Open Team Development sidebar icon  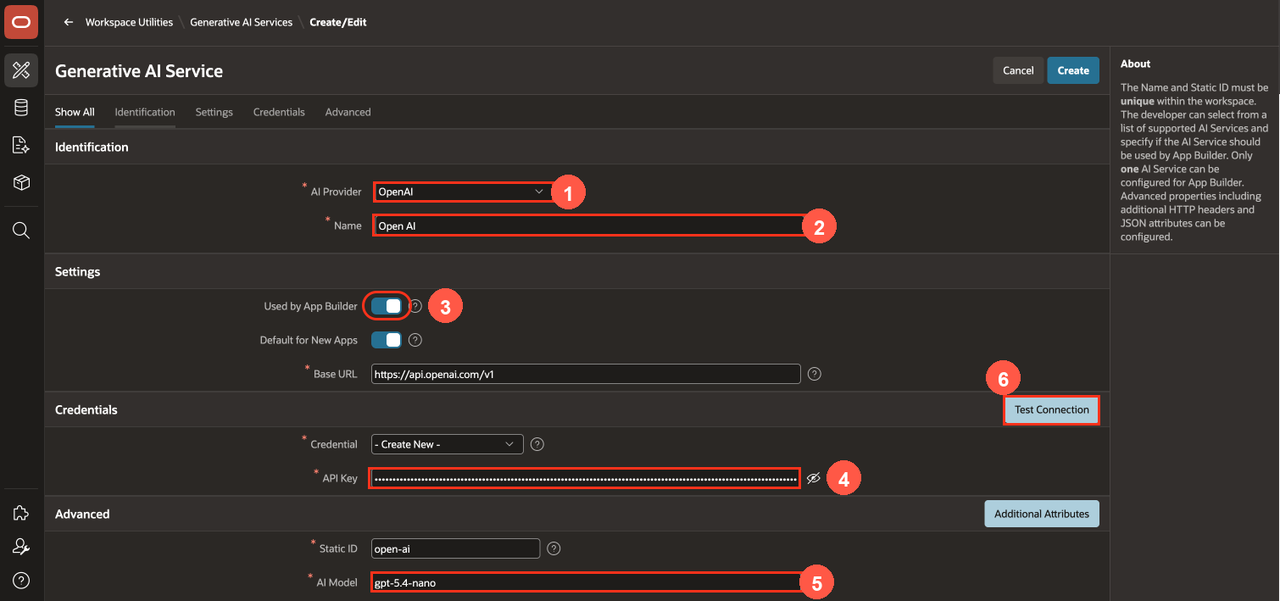pyautogui.click(x=21, y=145)
